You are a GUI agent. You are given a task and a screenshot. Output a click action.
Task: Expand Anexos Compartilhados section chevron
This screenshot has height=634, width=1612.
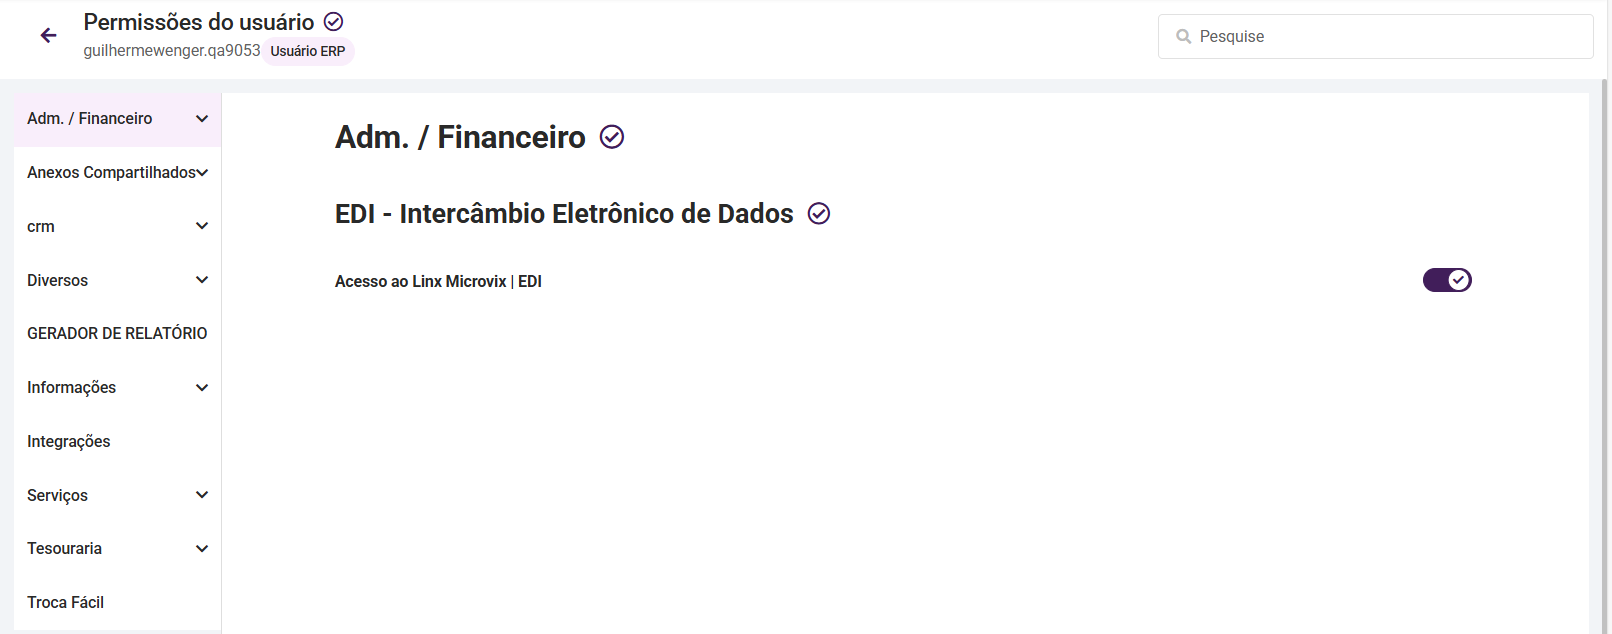203,173
